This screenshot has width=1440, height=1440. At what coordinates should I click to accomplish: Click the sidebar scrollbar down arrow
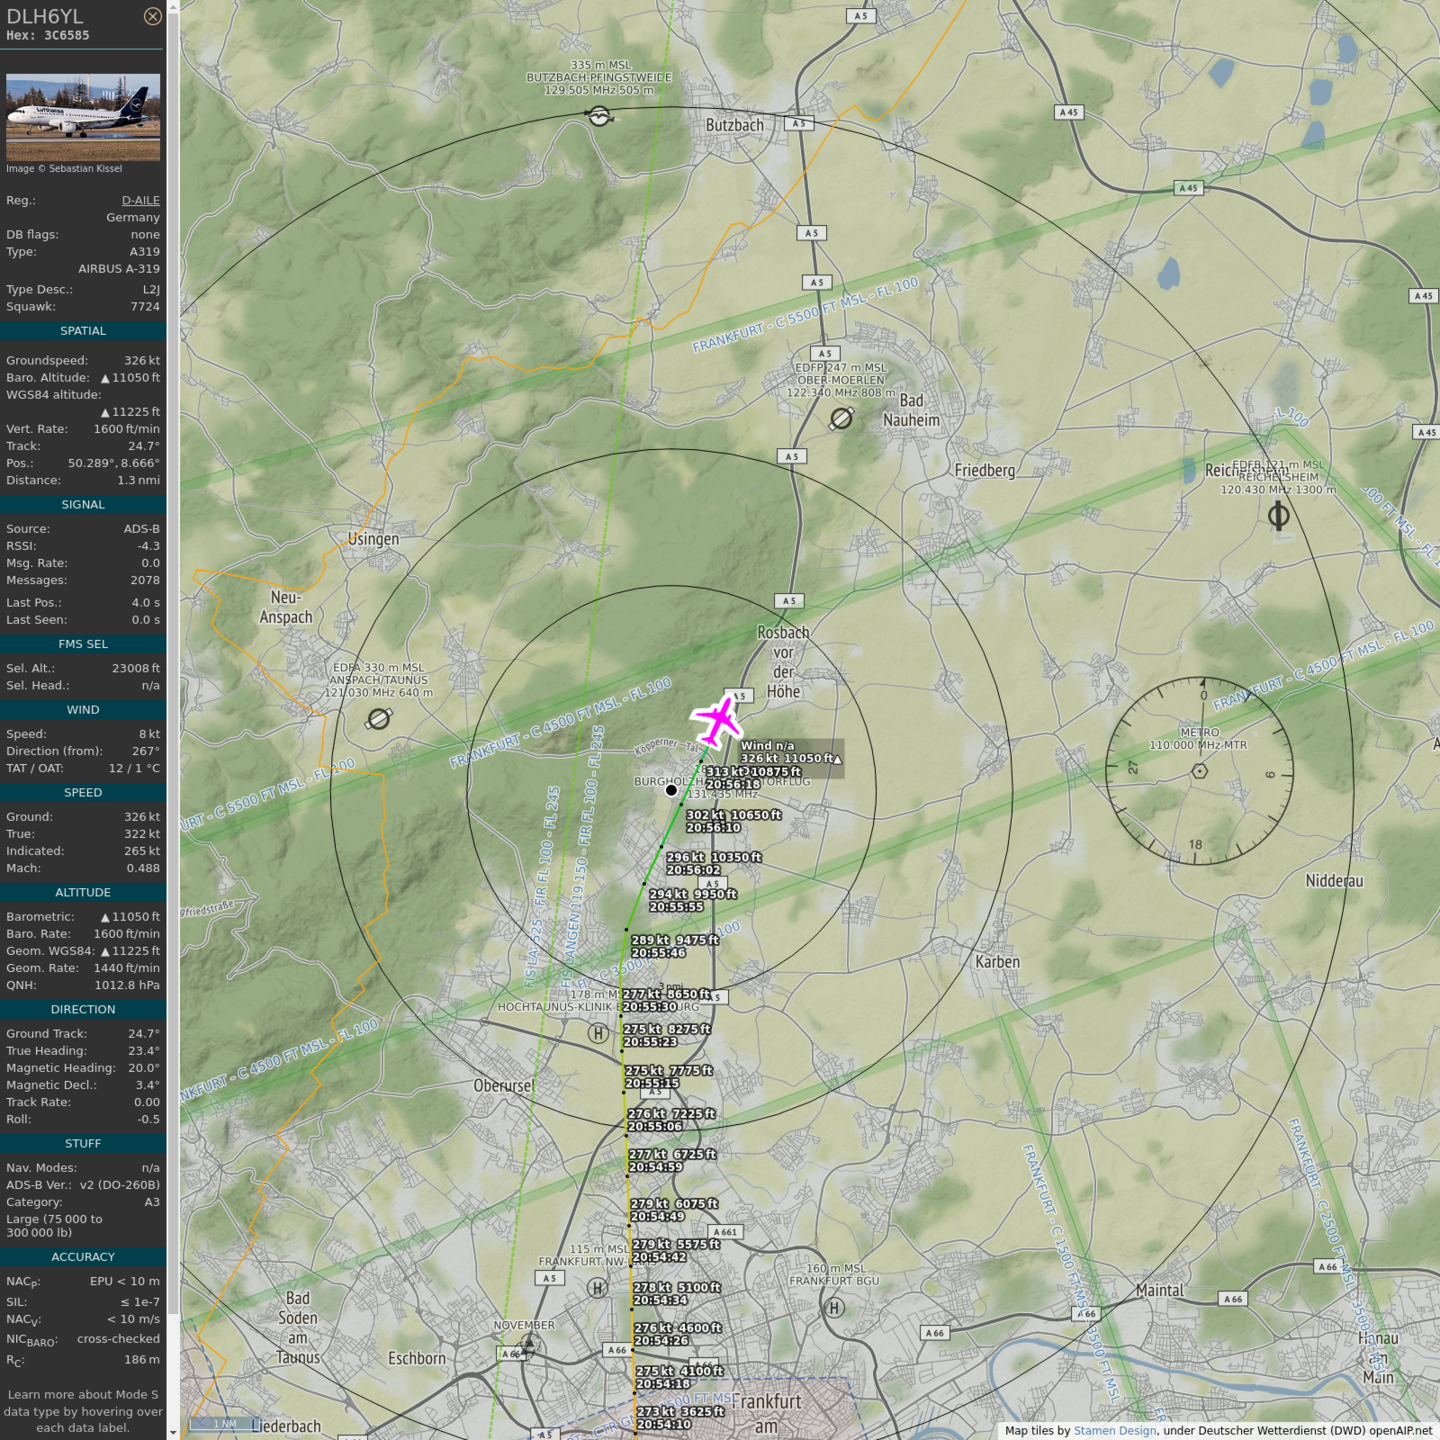tap(173, 1433)
